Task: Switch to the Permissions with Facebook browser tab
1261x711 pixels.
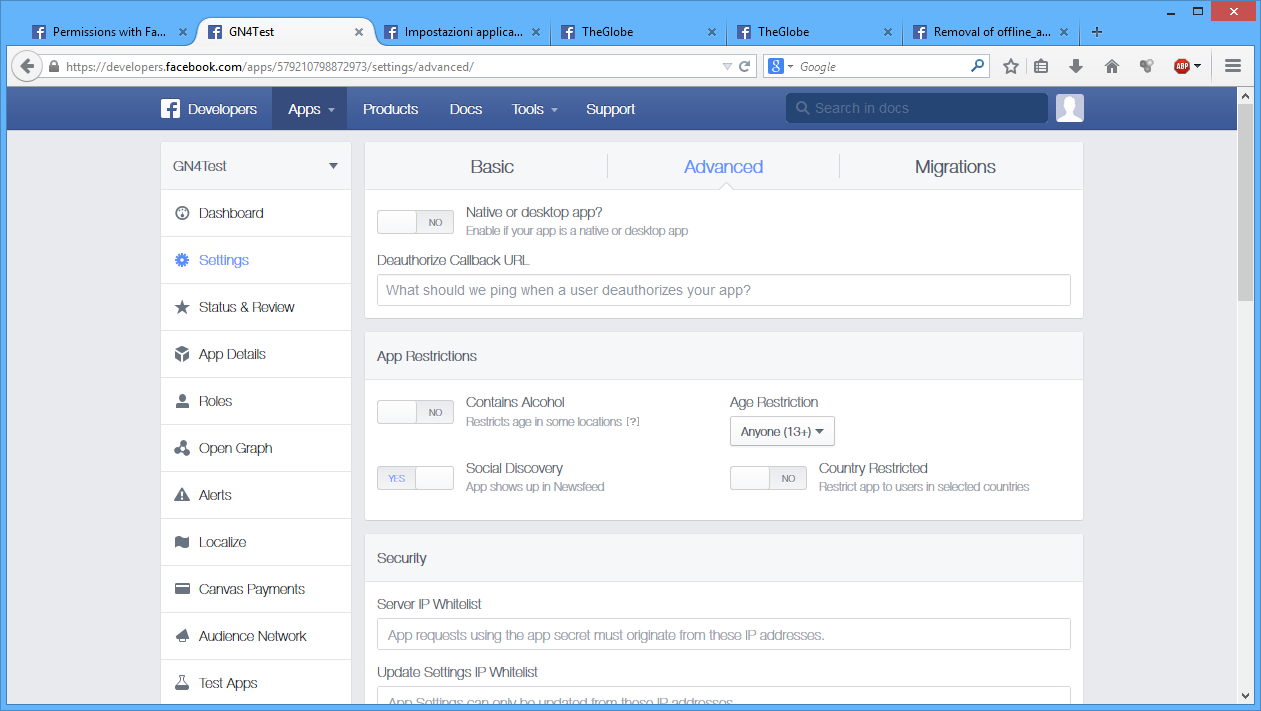Action: coord(110,32)
